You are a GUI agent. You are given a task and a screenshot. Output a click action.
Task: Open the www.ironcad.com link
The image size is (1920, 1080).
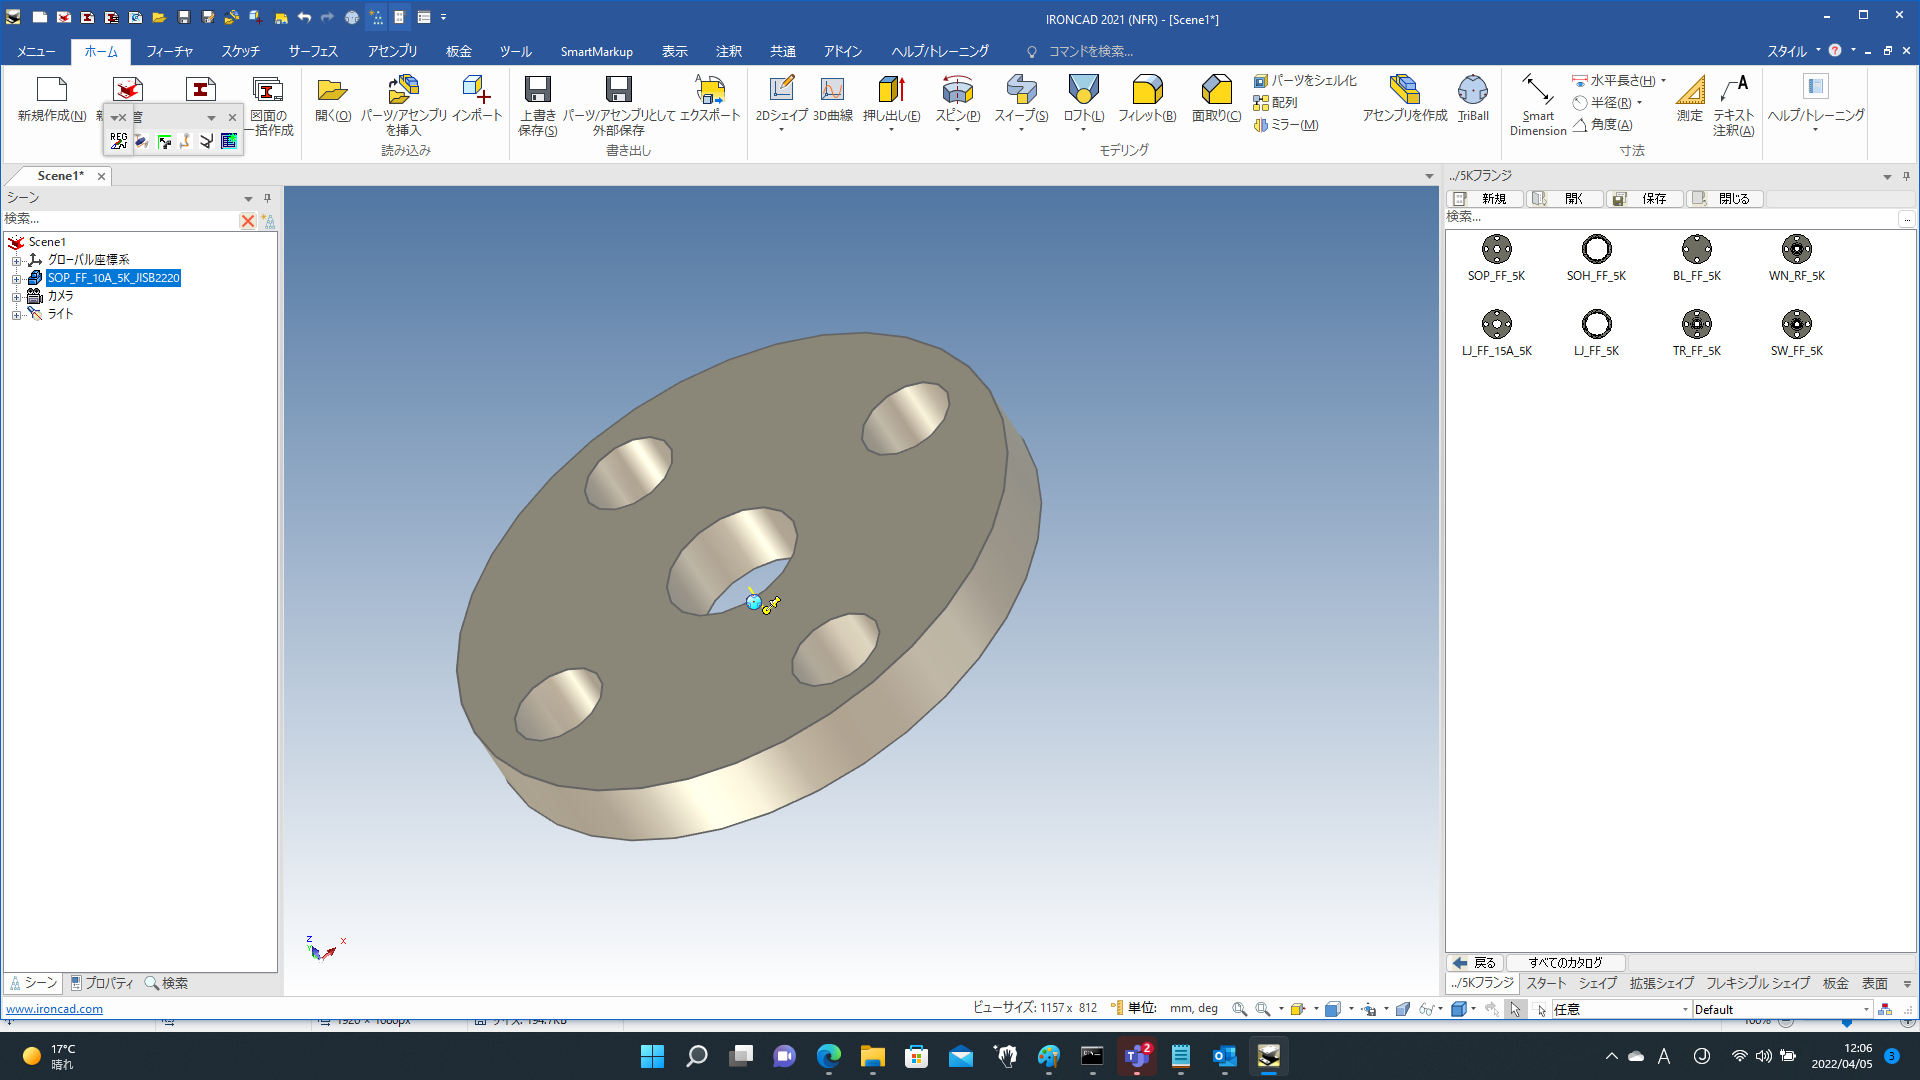coord(54,1009)
